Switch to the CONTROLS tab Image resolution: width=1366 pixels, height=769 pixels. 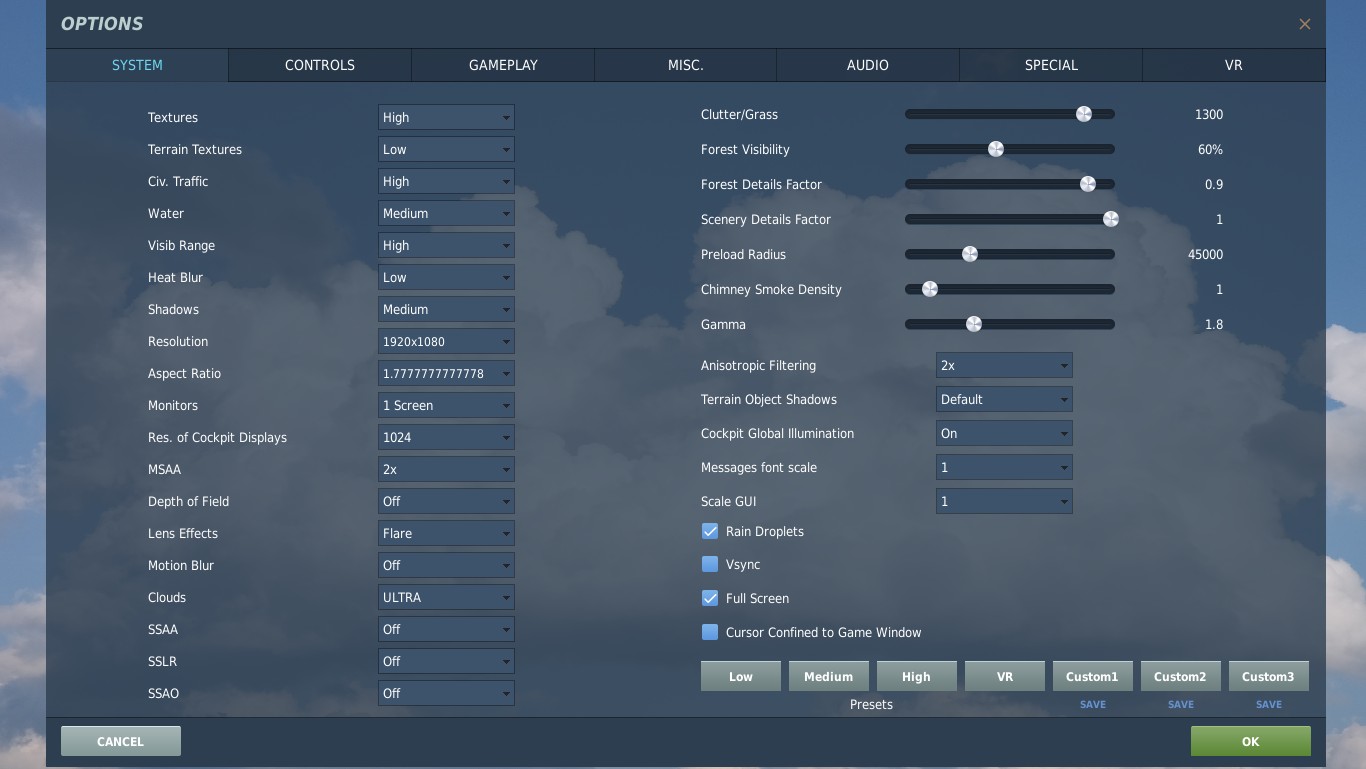[320, 65]
